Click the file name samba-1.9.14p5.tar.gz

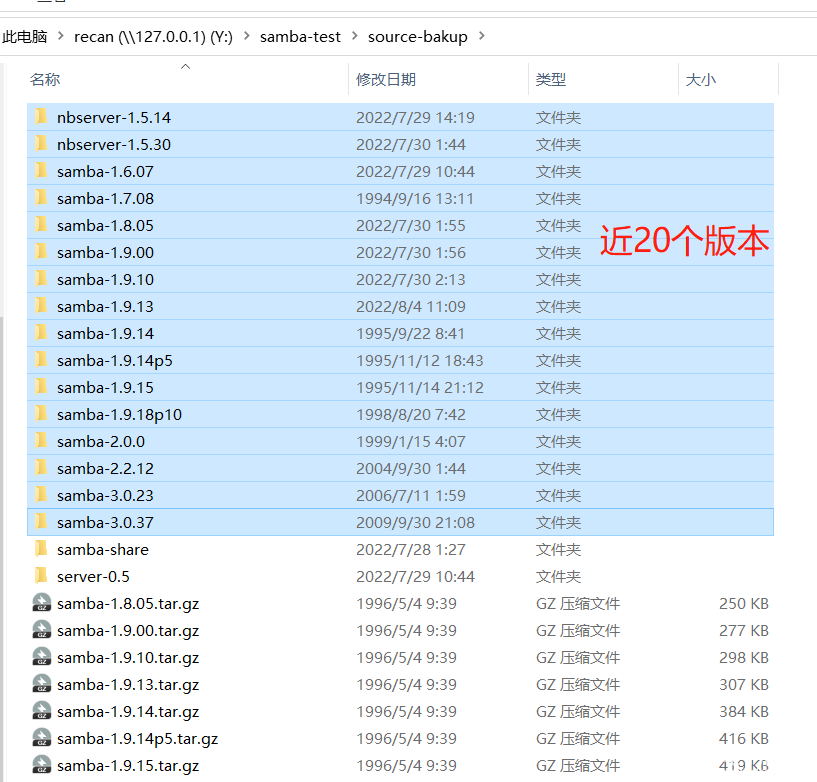138,739
